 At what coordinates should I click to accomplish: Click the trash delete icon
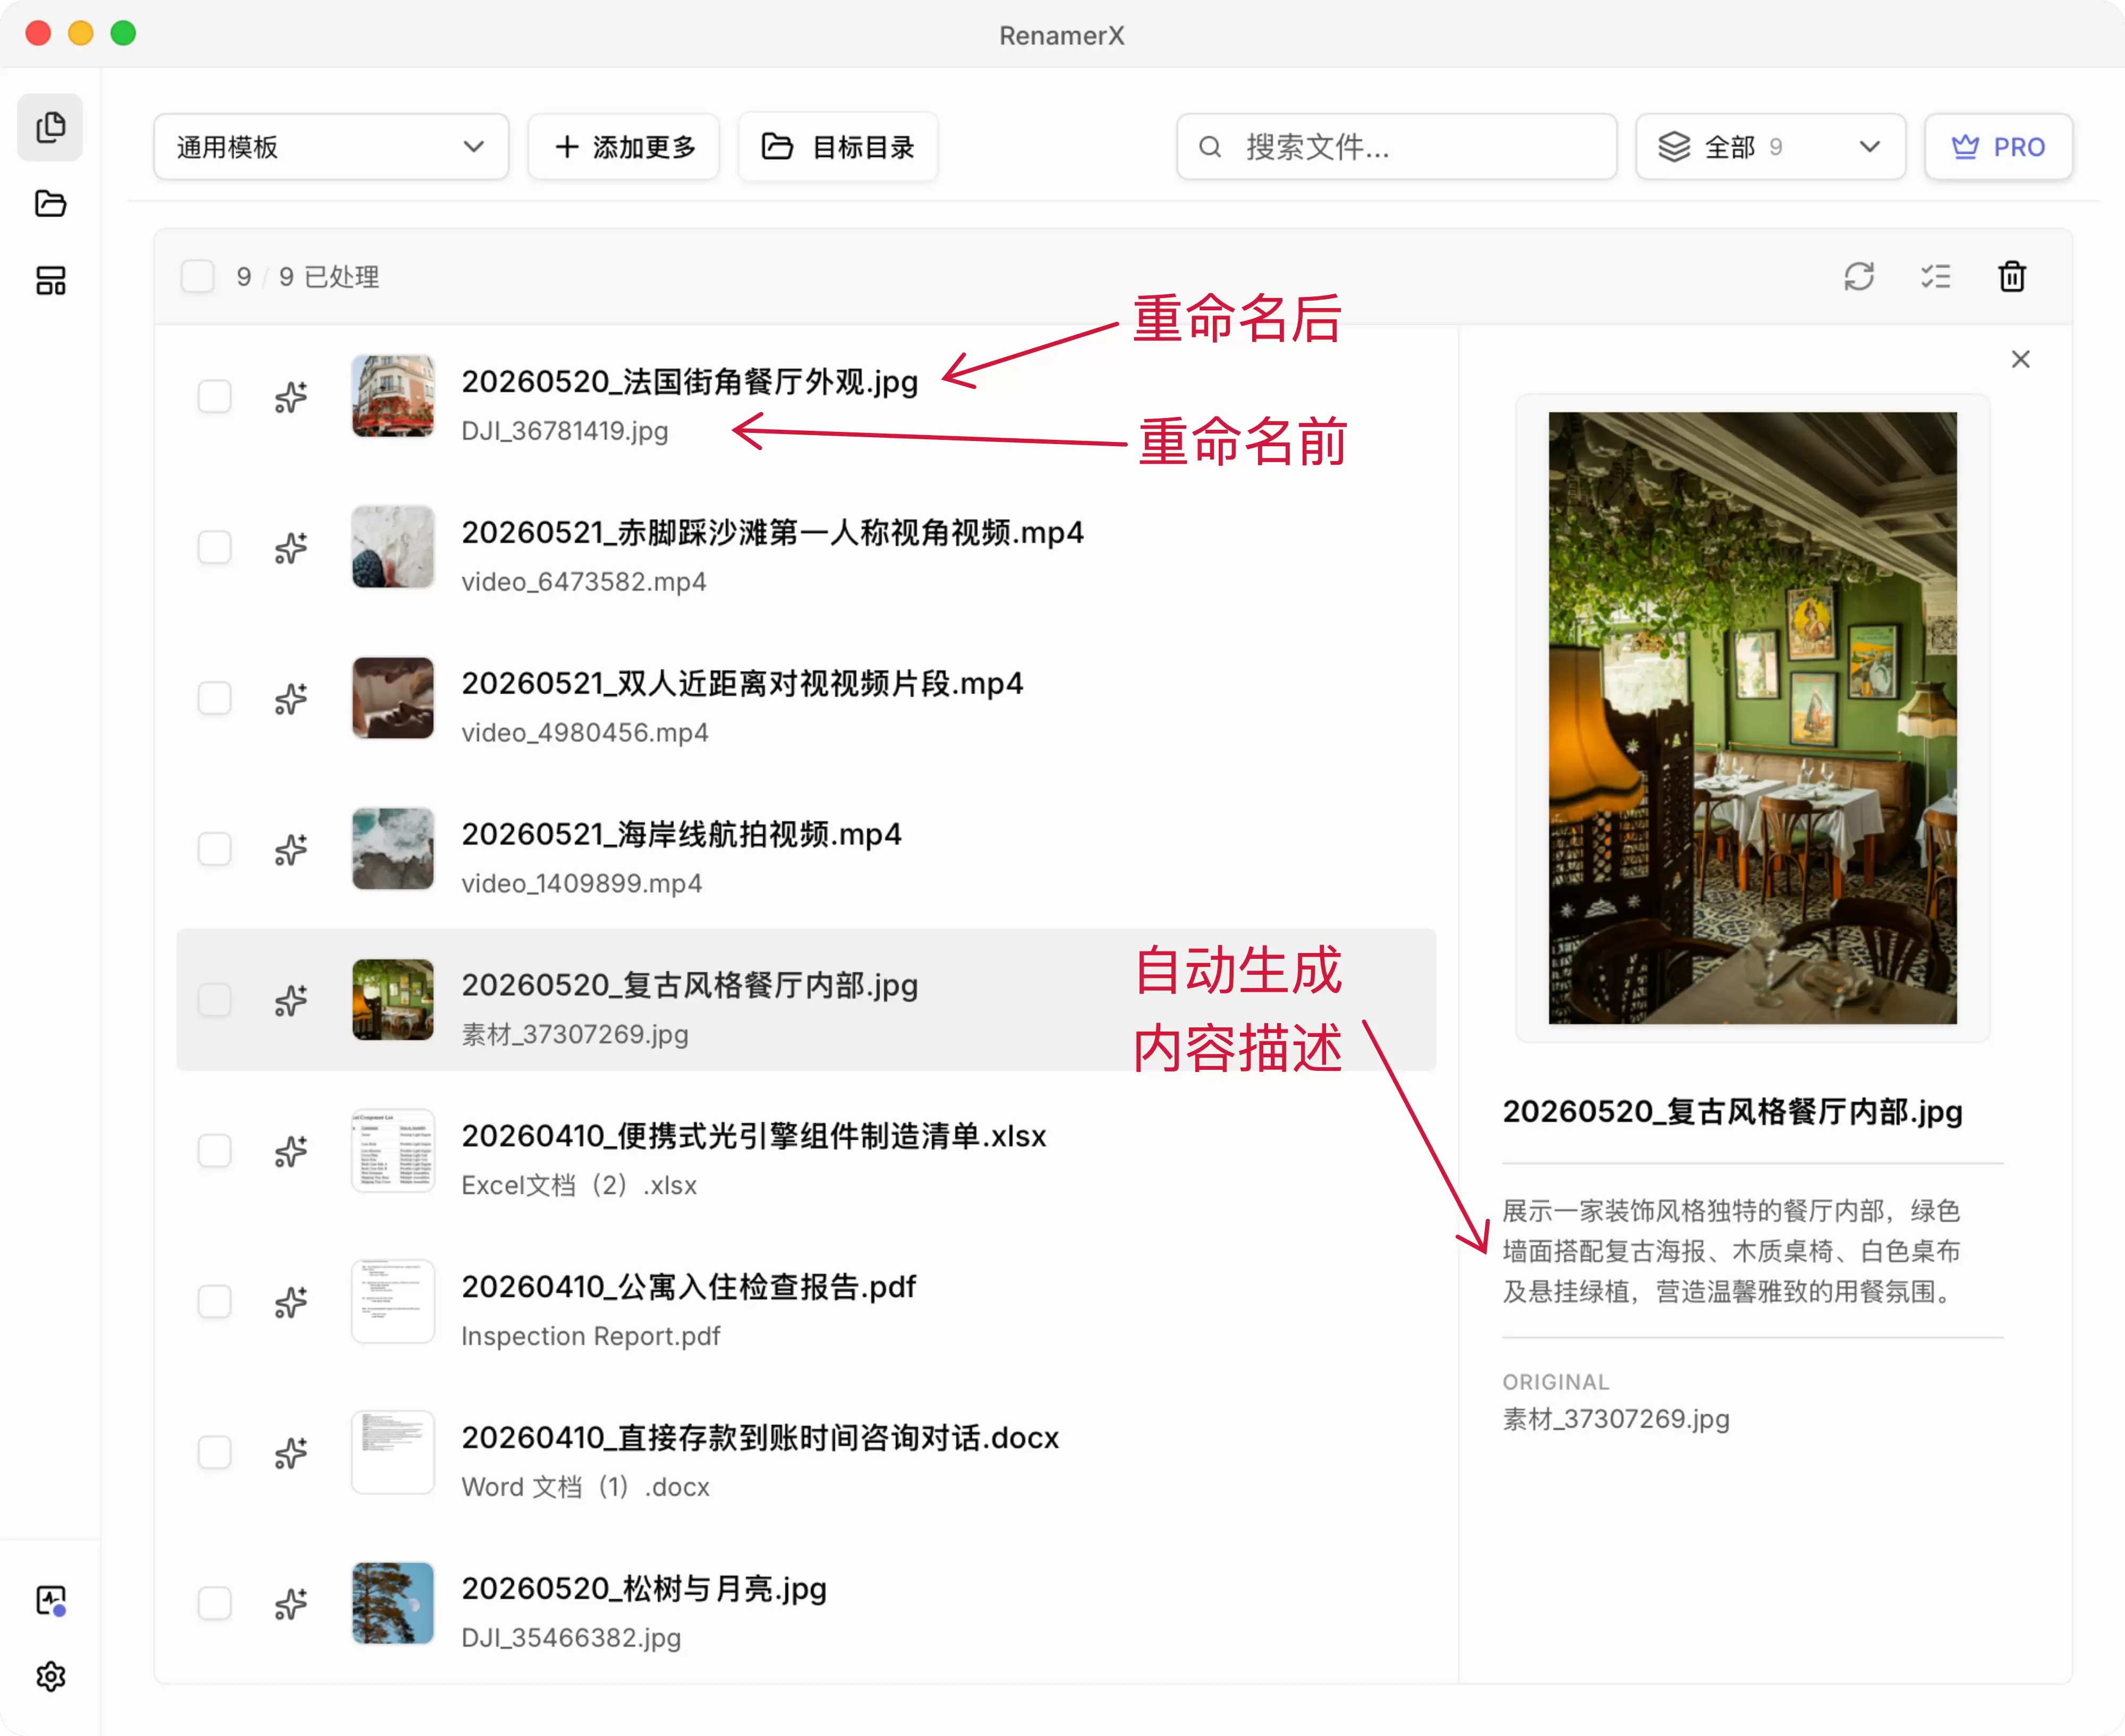(2012, 277)
